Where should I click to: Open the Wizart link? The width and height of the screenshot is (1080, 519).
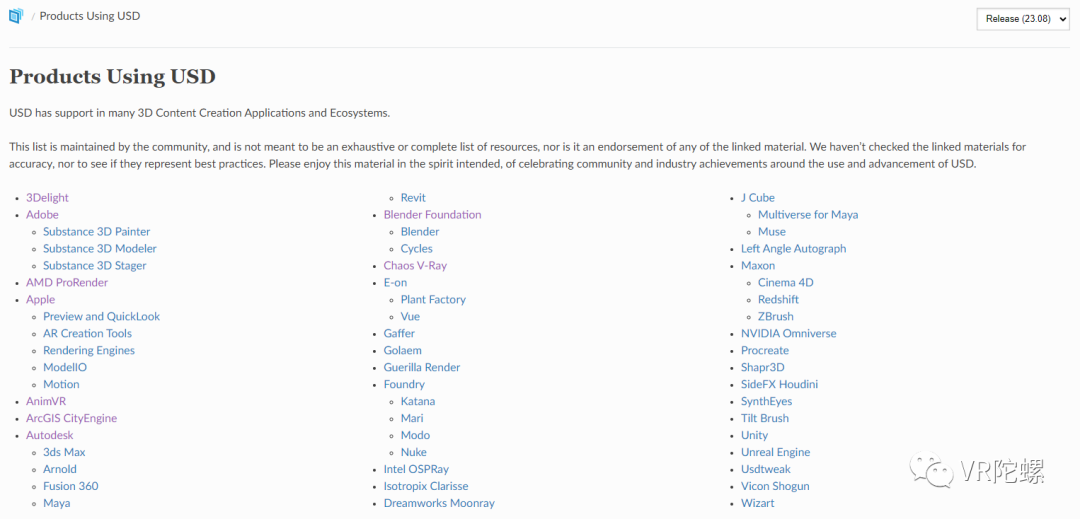click(x=758, y=503)
